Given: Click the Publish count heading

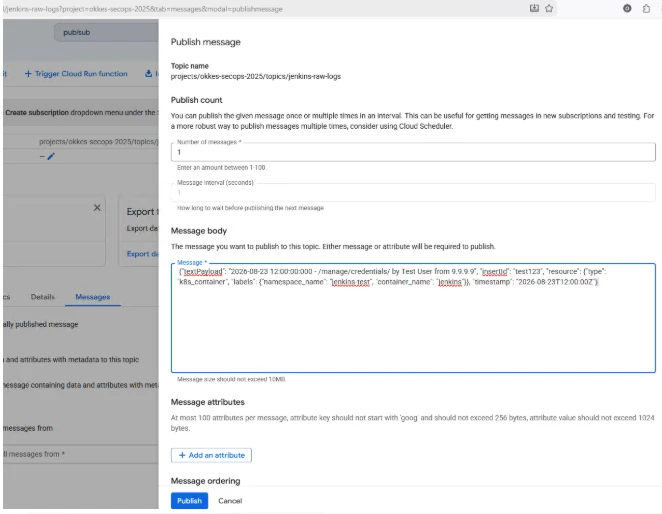Looking at the screenshot, I should 196,100.
